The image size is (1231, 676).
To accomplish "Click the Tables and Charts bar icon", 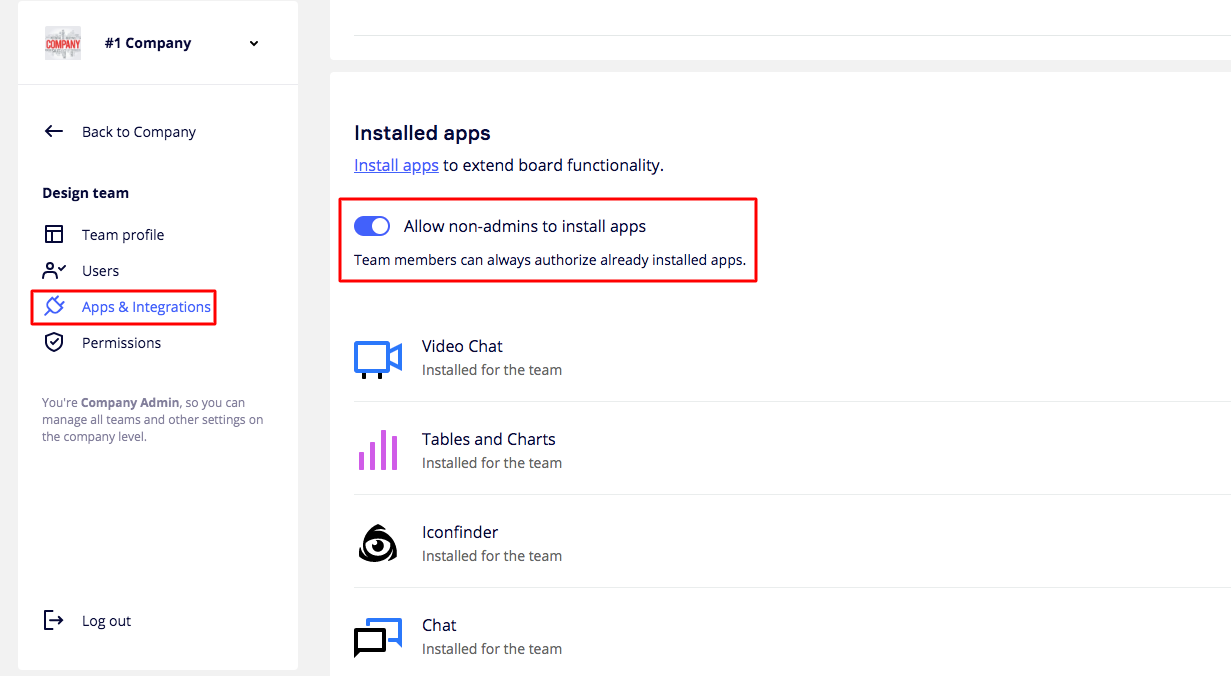I will click(x=378, y=451).
